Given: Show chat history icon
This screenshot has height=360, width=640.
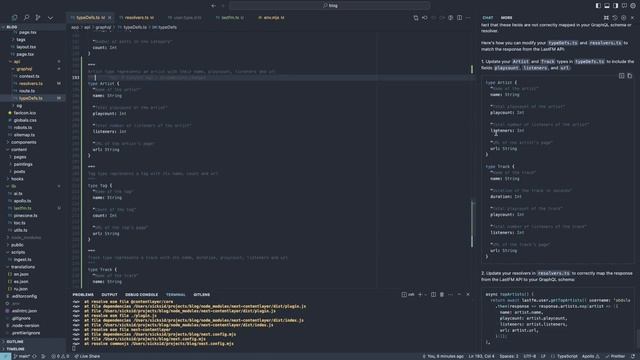Looking at the screenshot, I should coord(615,18).
